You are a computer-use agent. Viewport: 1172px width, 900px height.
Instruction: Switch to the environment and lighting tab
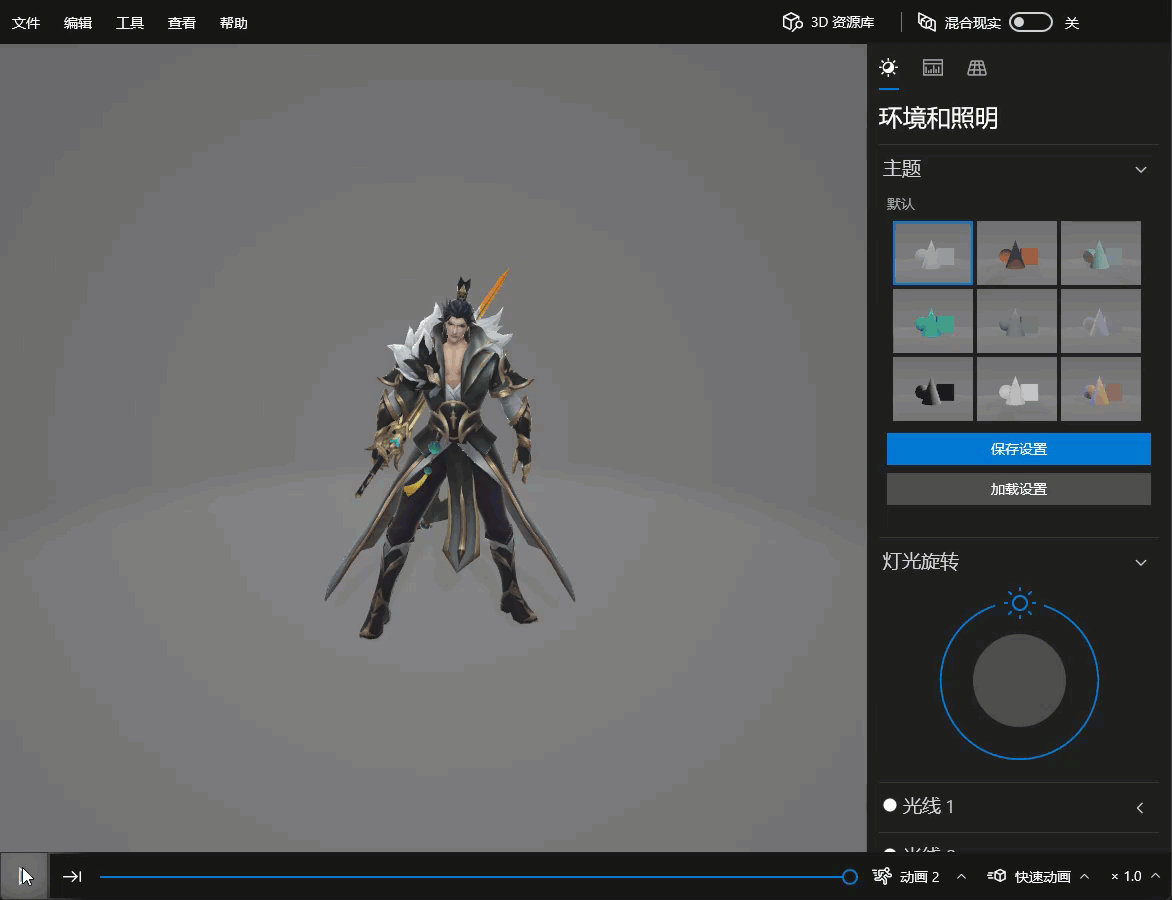tap(888, 68)
